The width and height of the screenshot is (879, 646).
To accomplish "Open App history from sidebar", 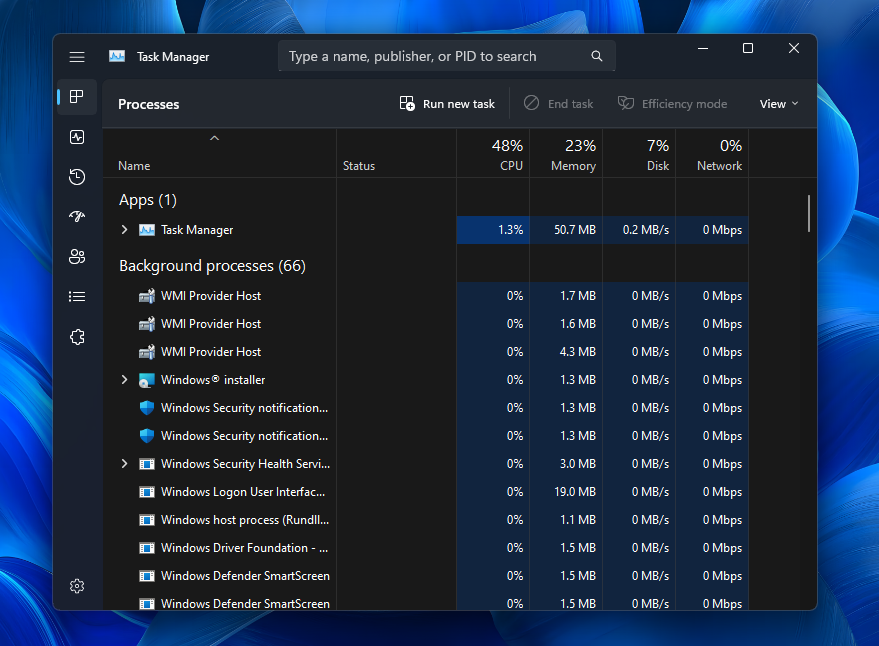I will pos(77,177).
